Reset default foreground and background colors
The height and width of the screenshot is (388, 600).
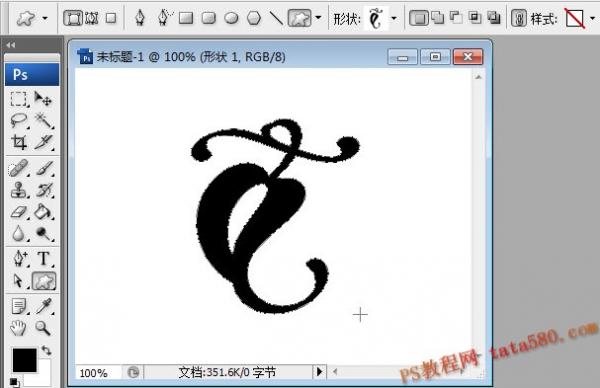(14, 382)
